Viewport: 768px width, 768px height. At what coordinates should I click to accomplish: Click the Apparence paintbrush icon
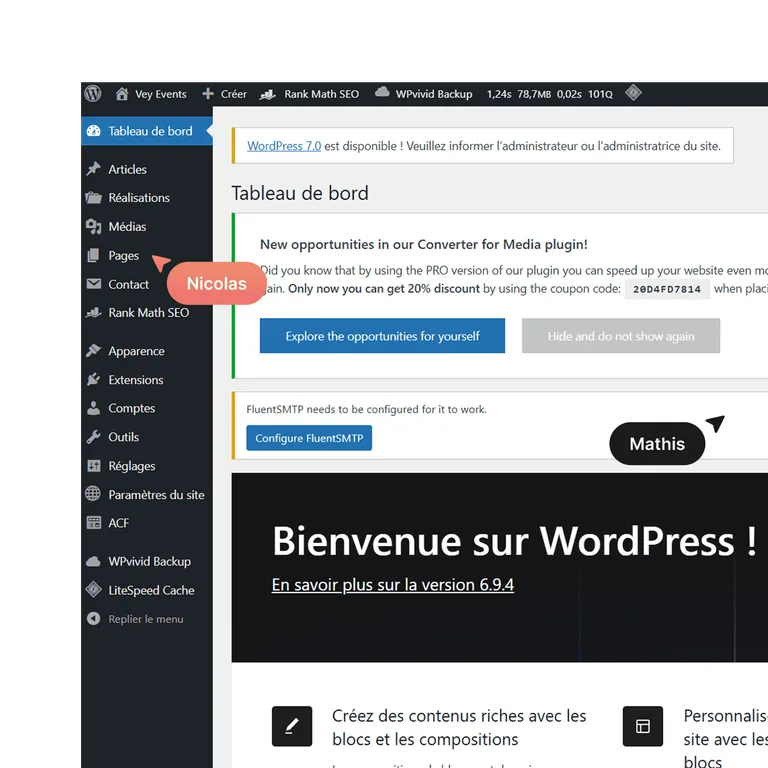point(94,351)
